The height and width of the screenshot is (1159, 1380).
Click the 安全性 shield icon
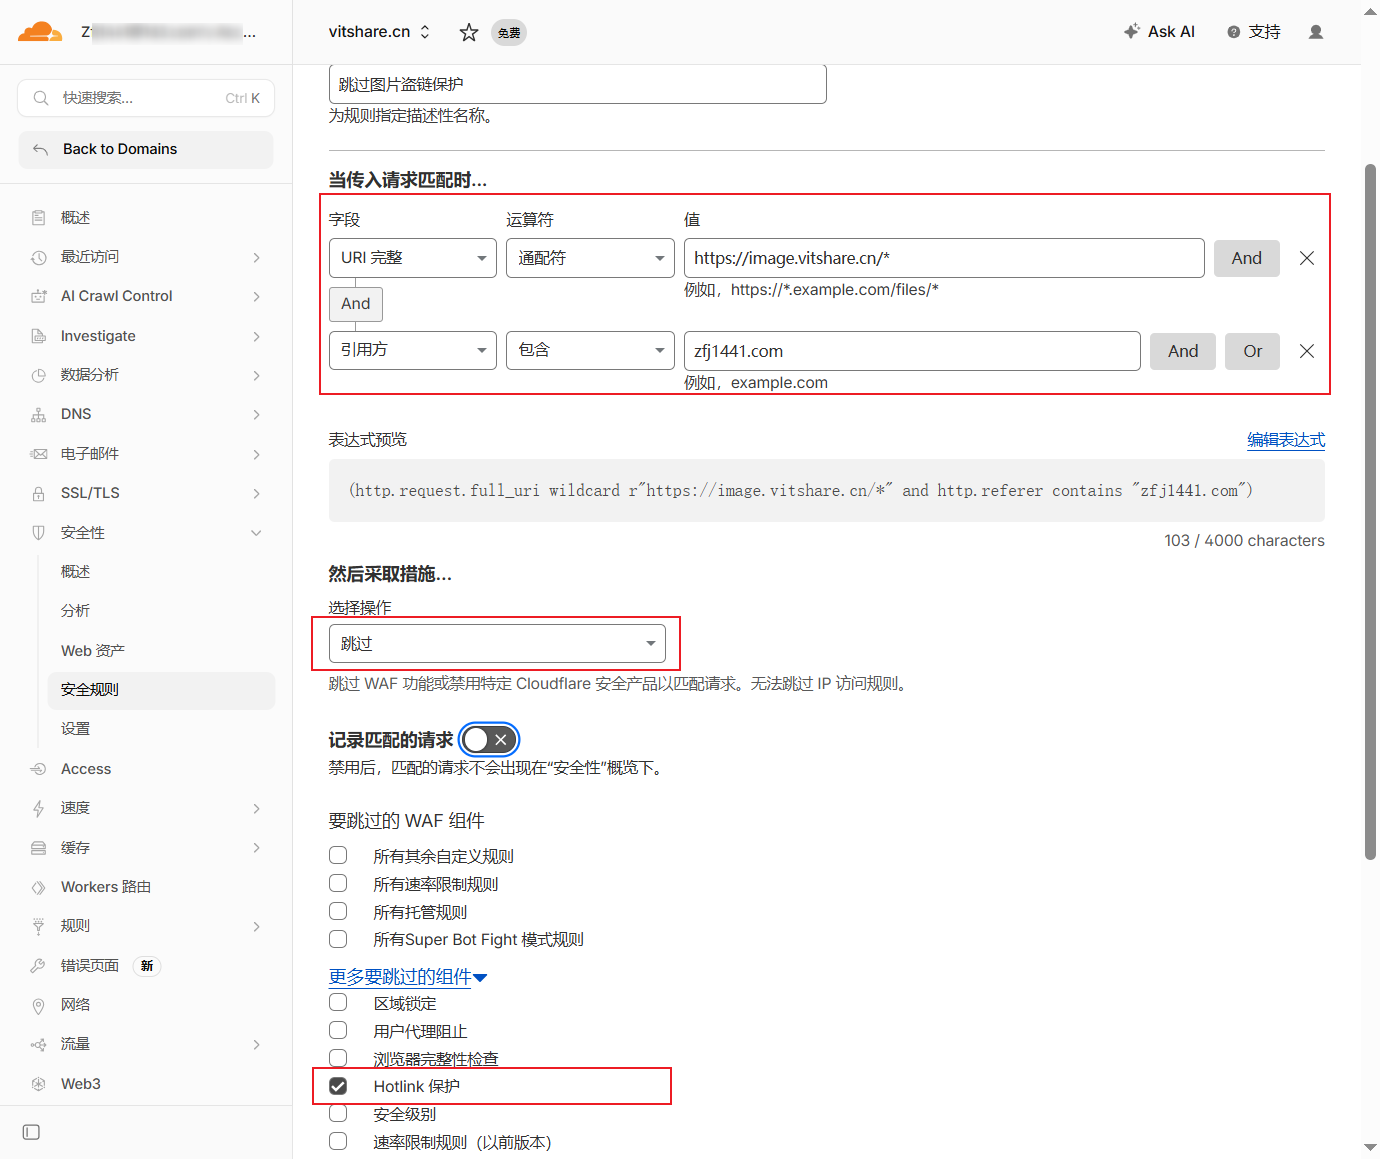tap(39, 533)
